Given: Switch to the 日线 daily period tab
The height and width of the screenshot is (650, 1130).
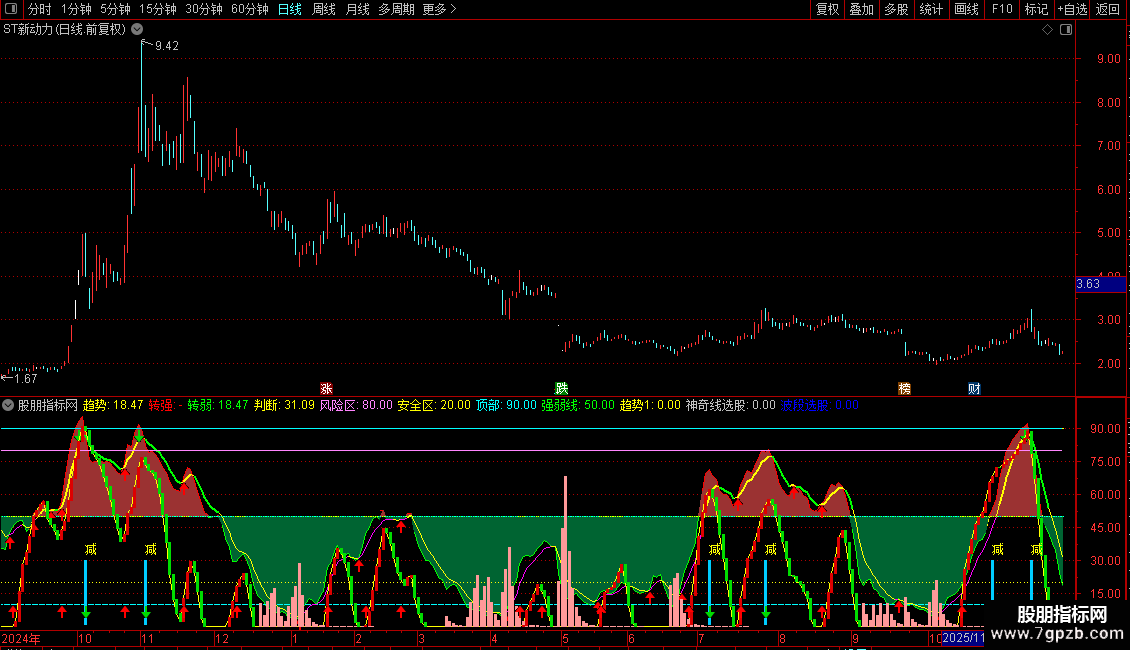Looking at the screenshot, I should [289, 10].
